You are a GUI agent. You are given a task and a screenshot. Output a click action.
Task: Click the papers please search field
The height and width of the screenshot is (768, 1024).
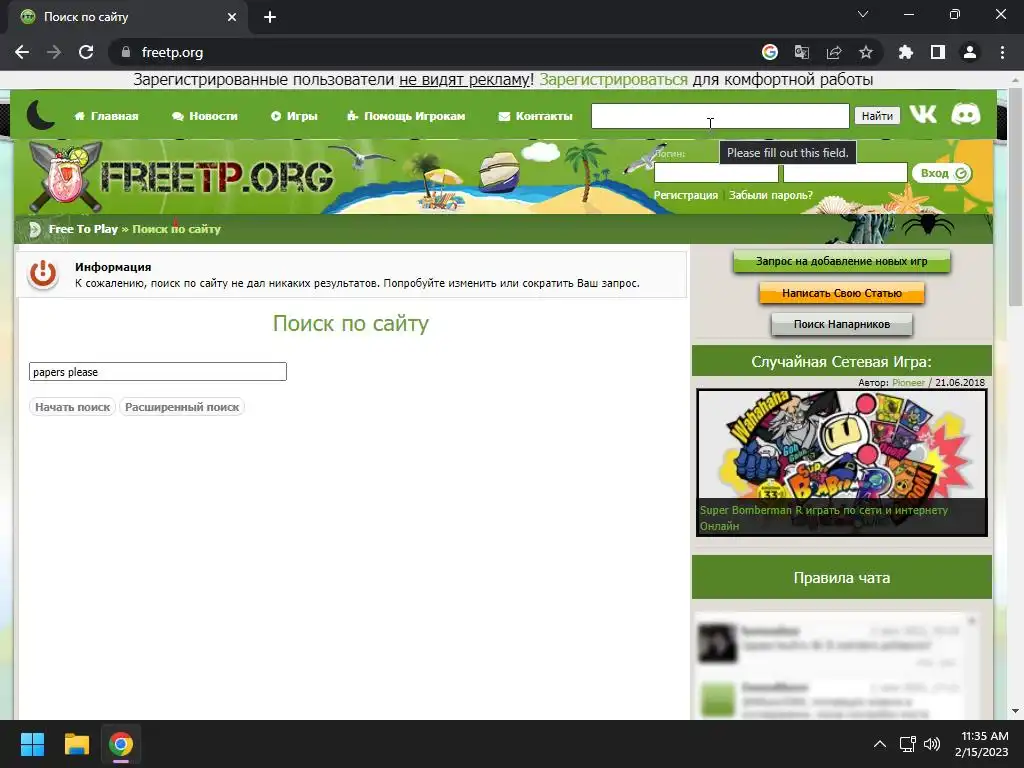pos(158,372)
